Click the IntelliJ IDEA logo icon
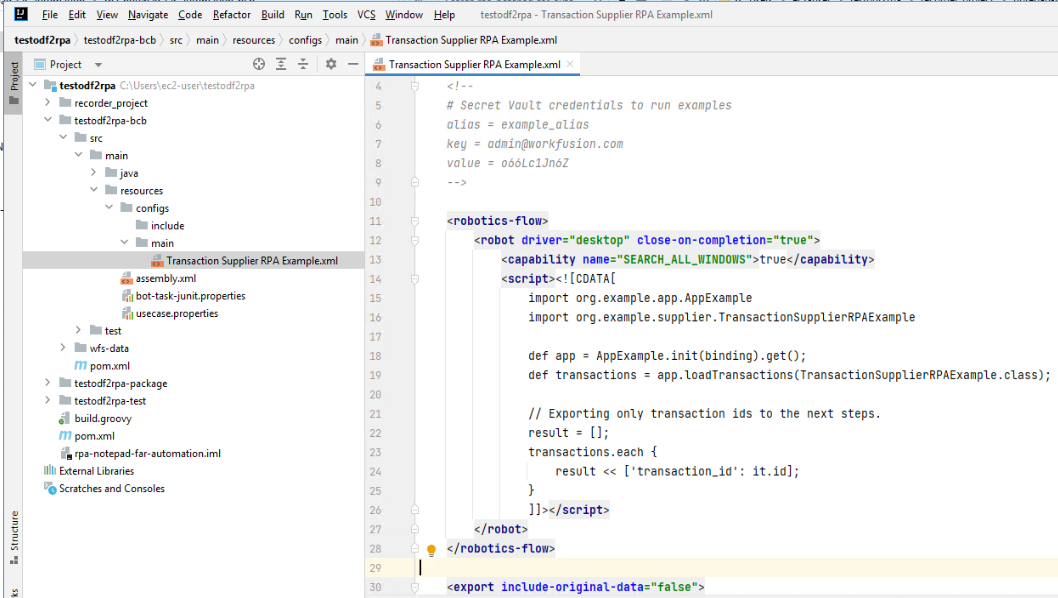The width and height of the screenshot is (1058, 598). pos(21,13)
